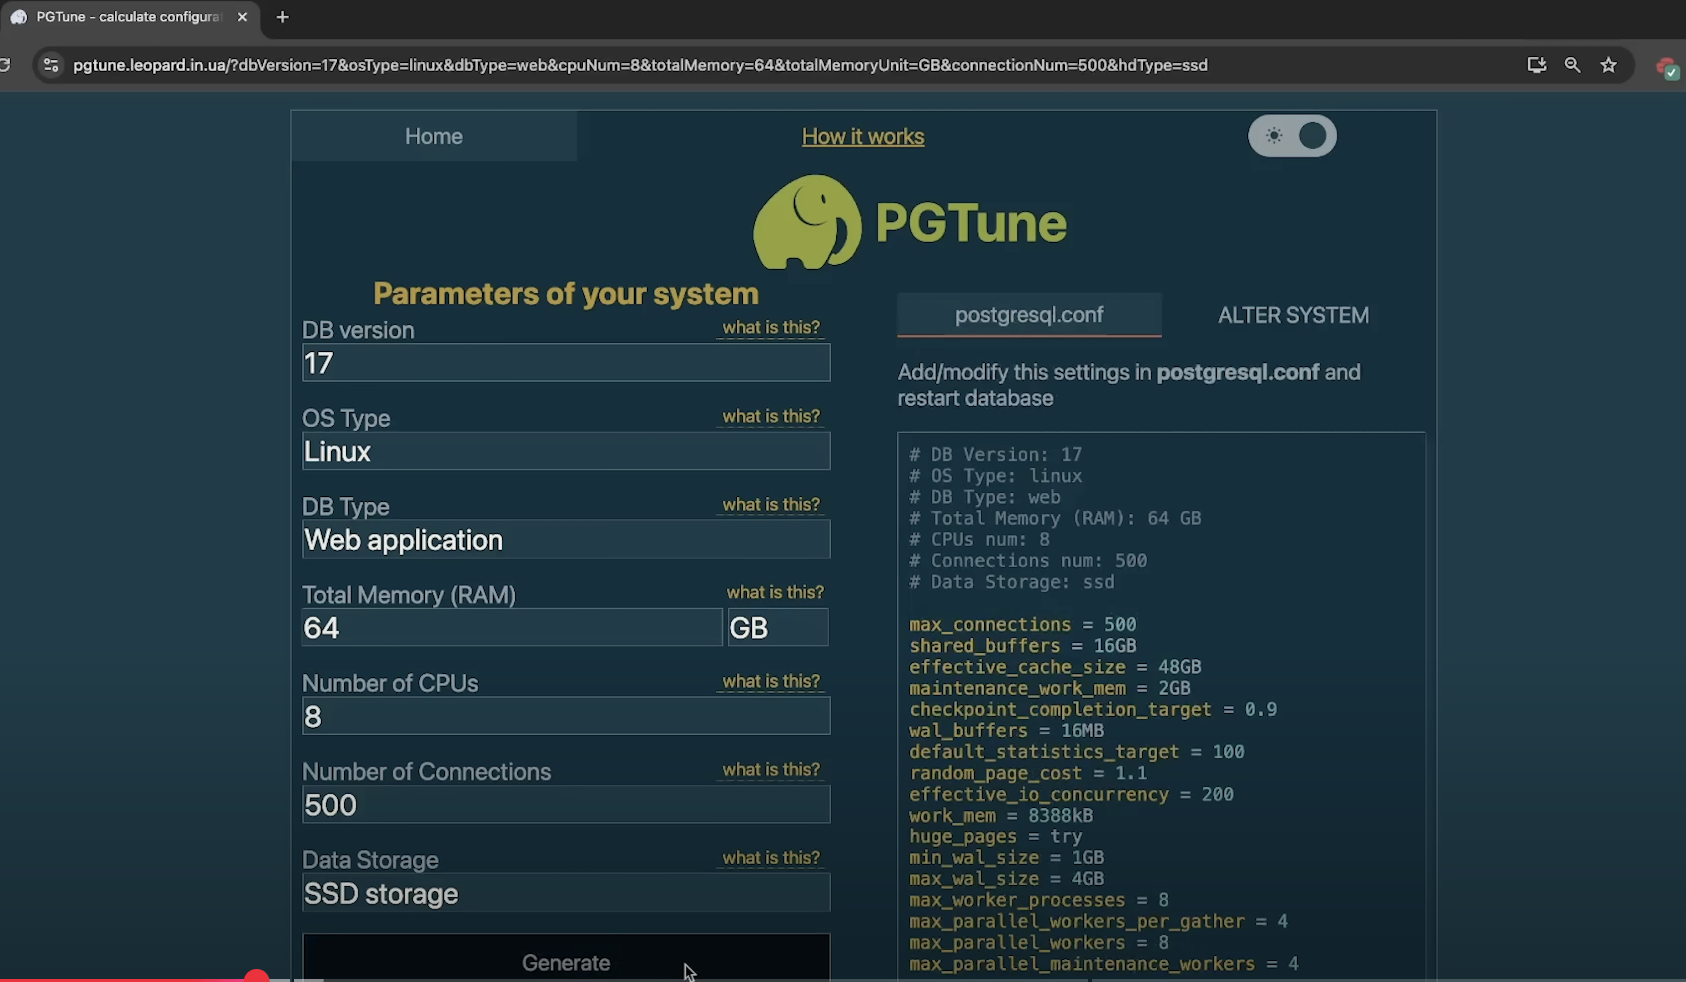This screenshot has height=982, width=1686.
Task: Click the '# Data Storage: ssd' comment line
Action: [1011, 582]
